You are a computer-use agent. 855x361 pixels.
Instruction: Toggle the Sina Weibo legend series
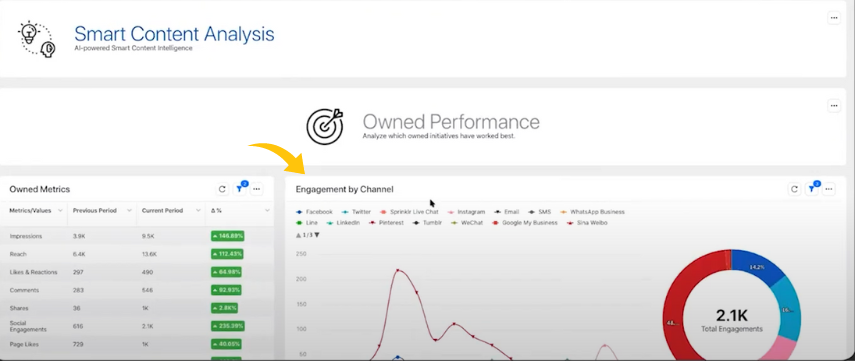pyautogui.click(x=587, y=223)
